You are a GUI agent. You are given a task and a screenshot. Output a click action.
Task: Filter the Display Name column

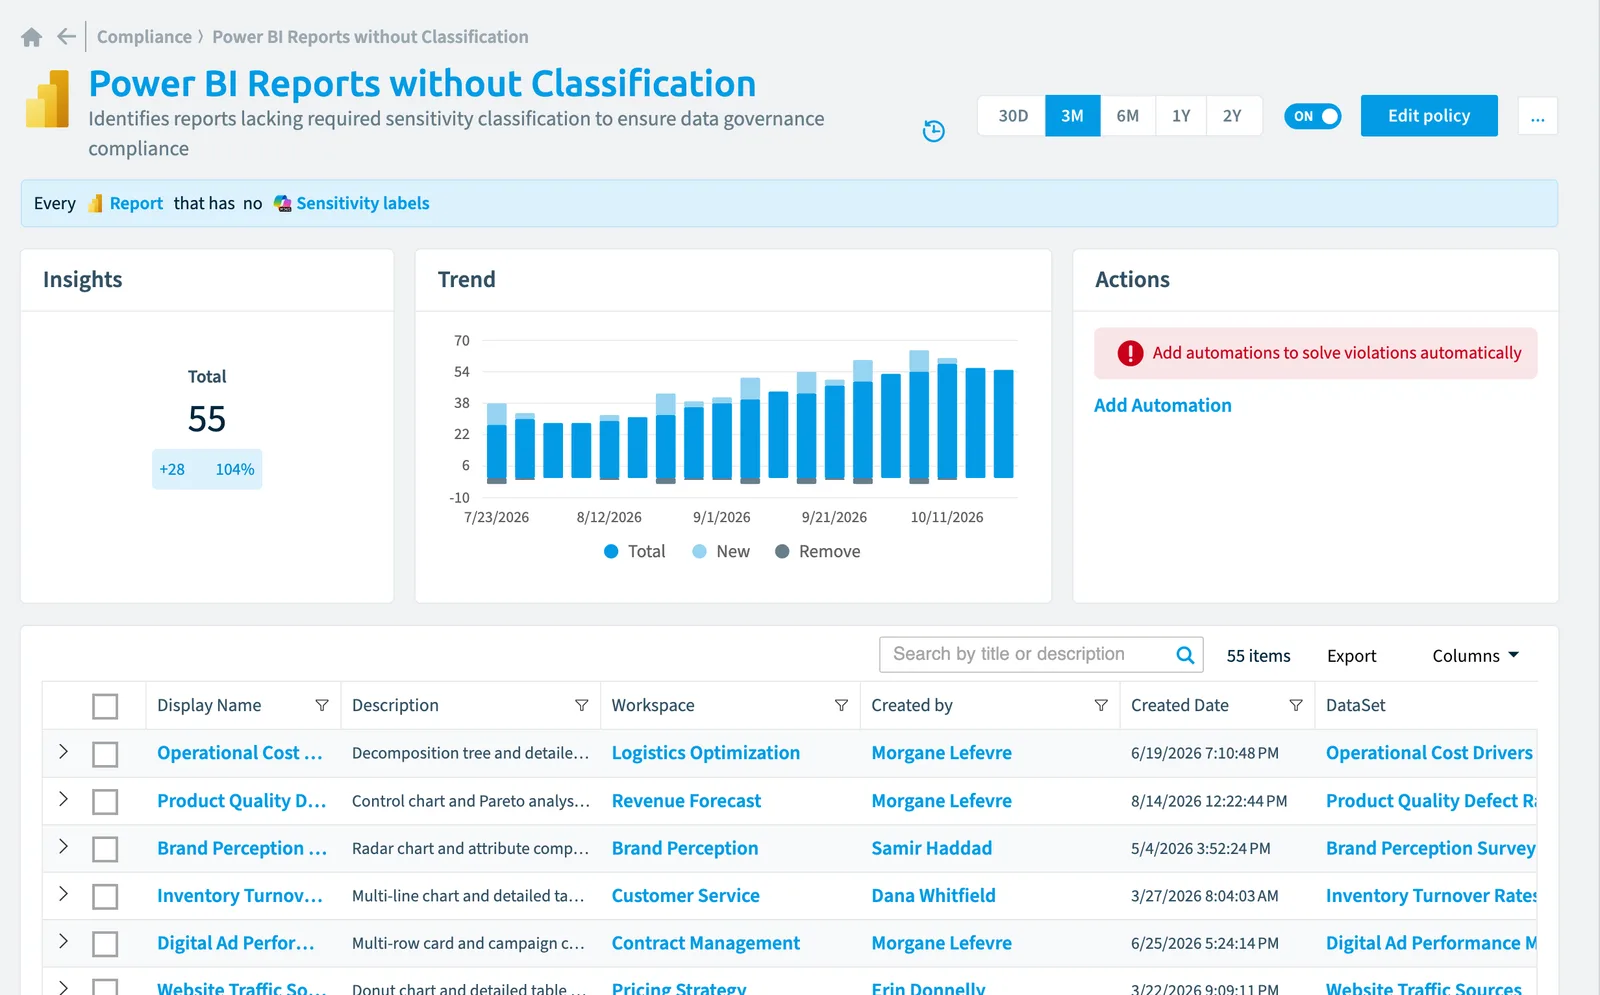tap(322, 706)
